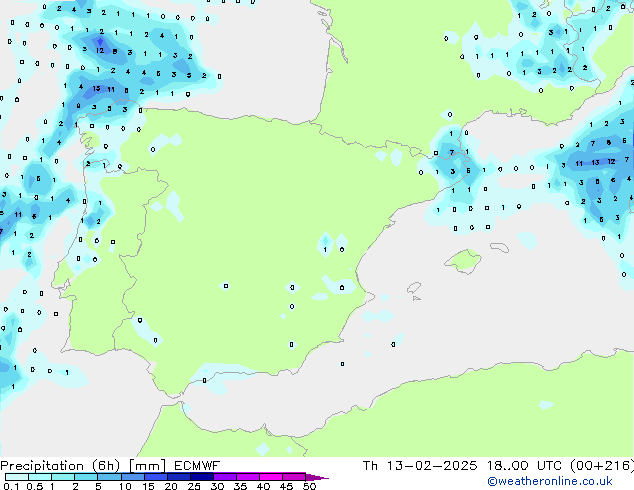Pick the 20–25 mm dark blue box
The height and width of the screenshot is (490, 634).
[x=178, y=477]
